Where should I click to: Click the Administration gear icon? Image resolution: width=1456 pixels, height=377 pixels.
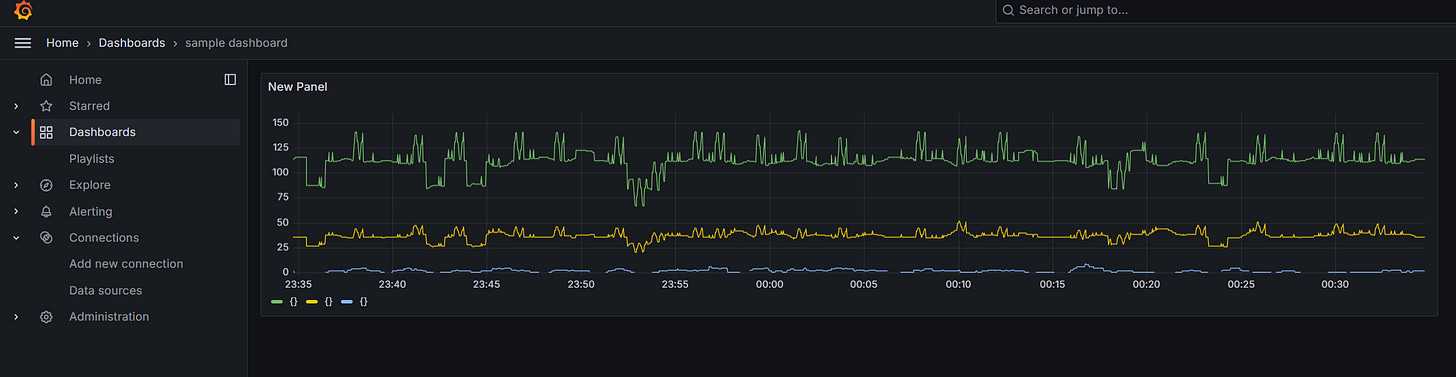46,317
